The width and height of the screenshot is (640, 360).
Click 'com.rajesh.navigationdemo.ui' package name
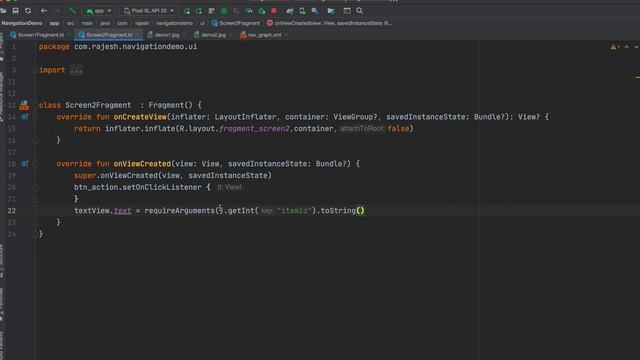click(136, 47)
